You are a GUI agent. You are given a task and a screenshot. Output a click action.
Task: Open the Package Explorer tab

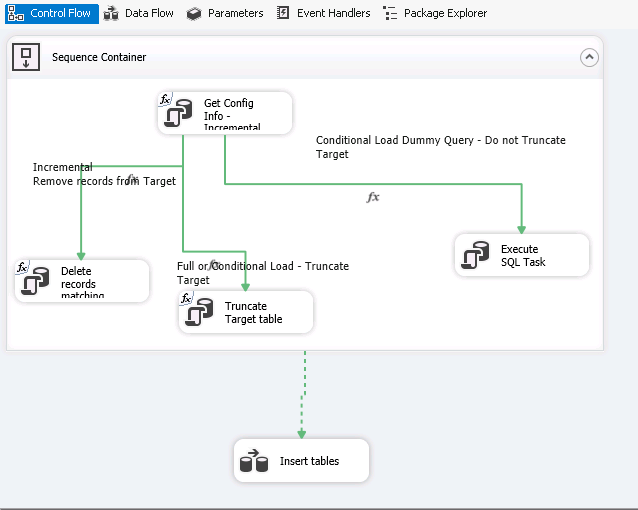(435, 13)
